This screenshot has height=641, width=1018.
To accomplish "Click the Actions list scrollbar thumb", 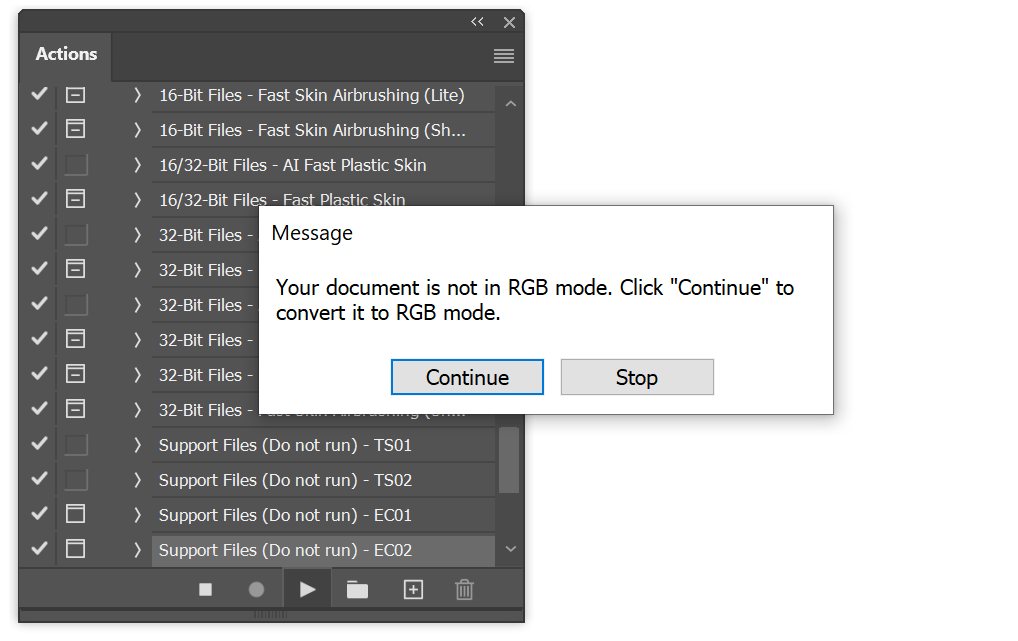I will coord(509,460).
